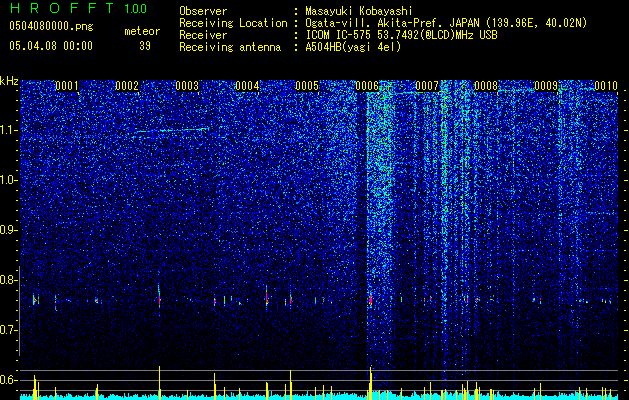Screen dimensions: 629x400
Task: Click the 0.7 frequency axis label
Action: [9, 330]
